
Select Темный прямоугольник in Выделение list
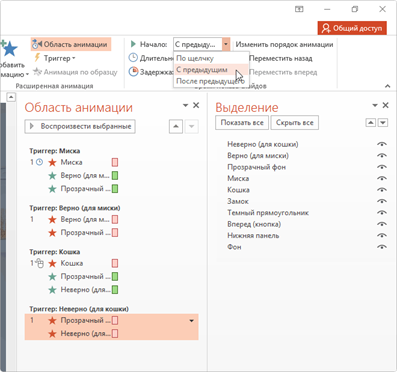[x=268, y=213]
